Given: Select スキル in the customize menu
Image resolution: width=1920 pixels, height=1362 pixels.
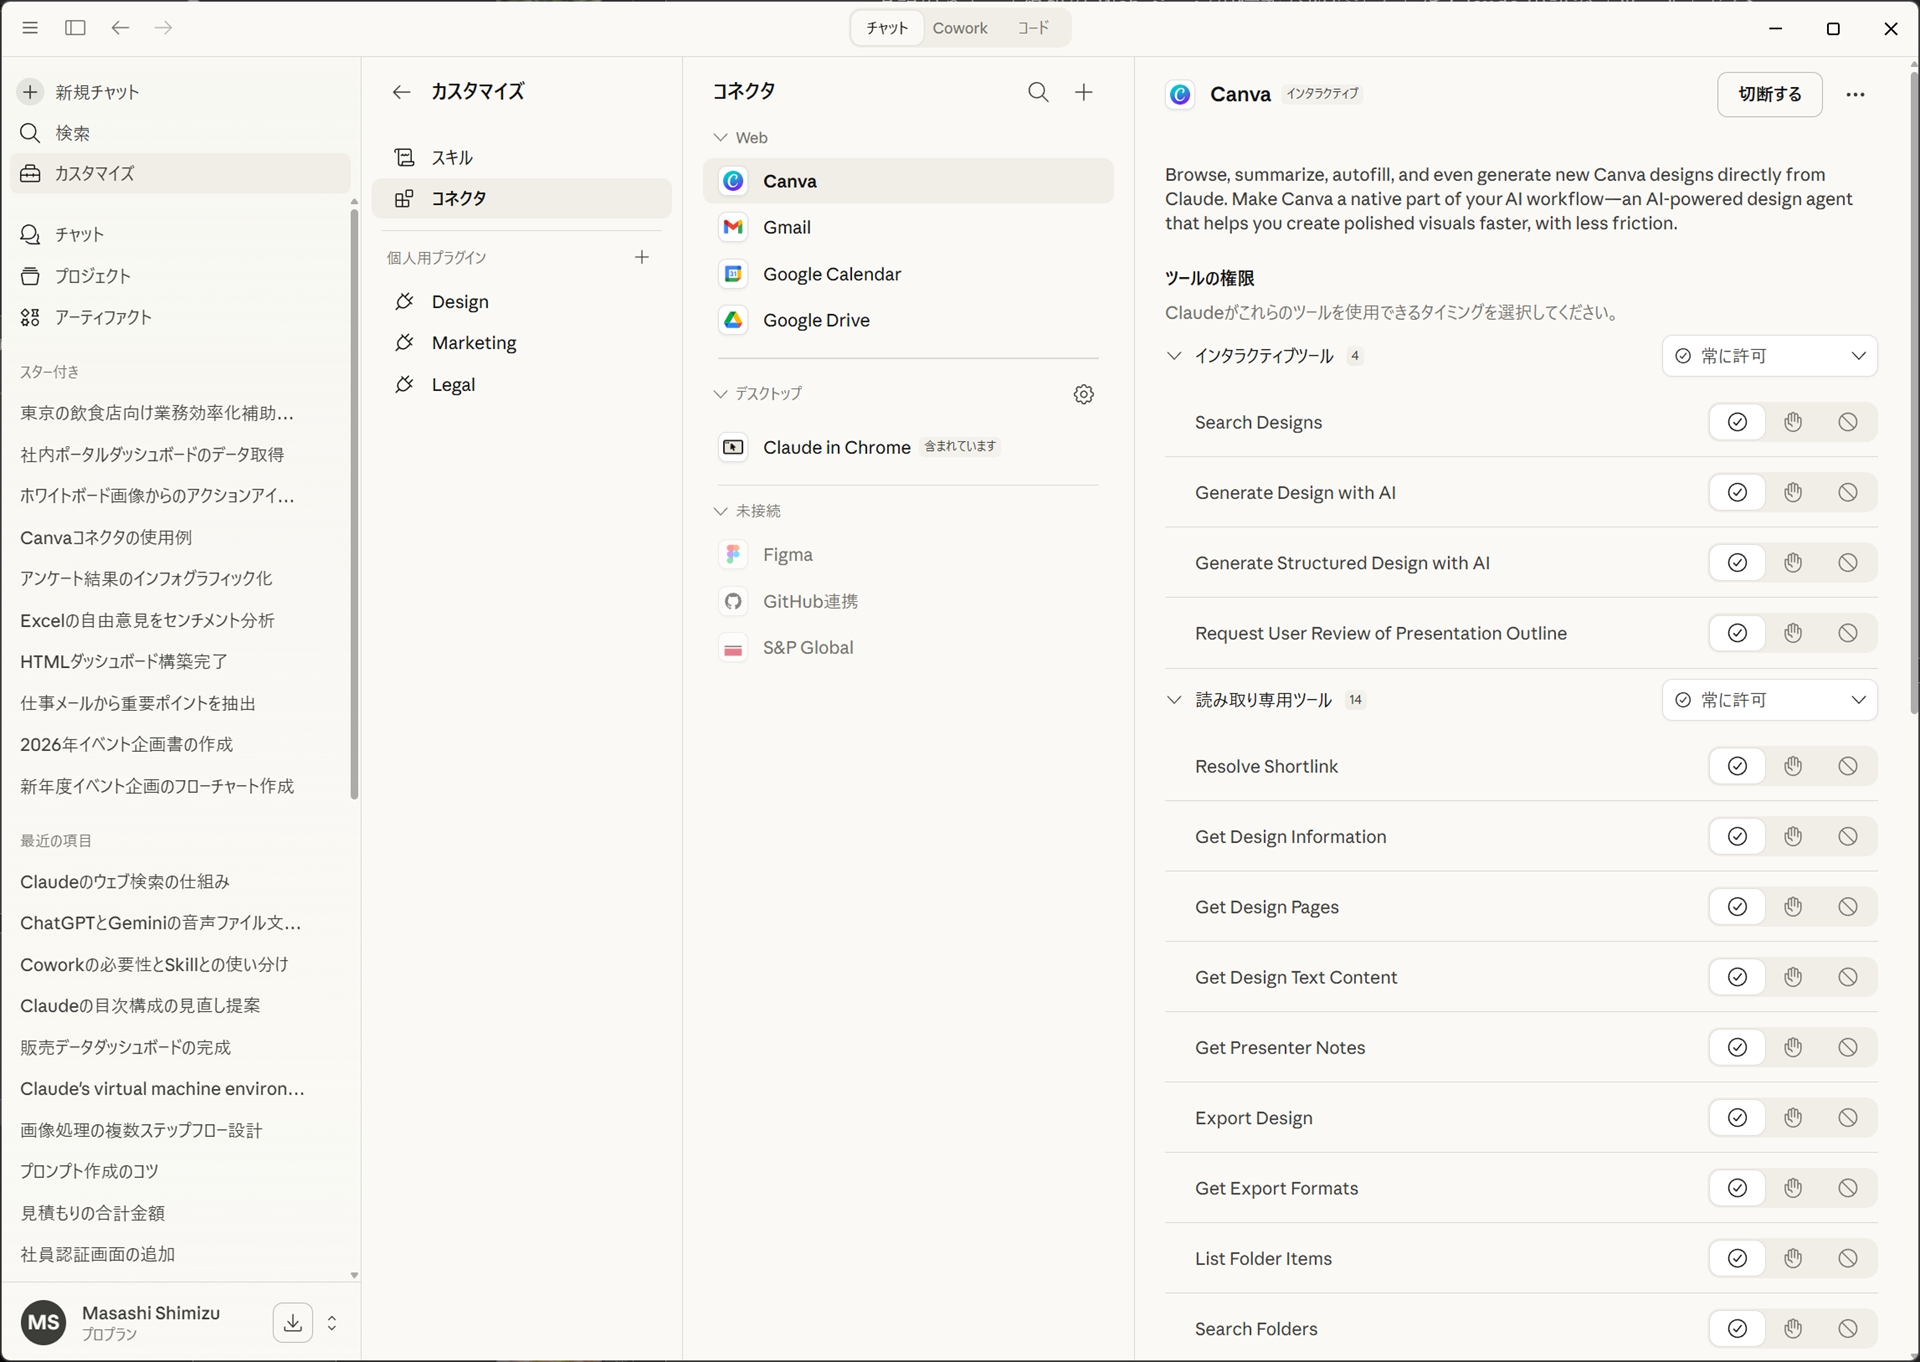Looking at the screenshot, I should pyautogui.click(x=452, y=157).
